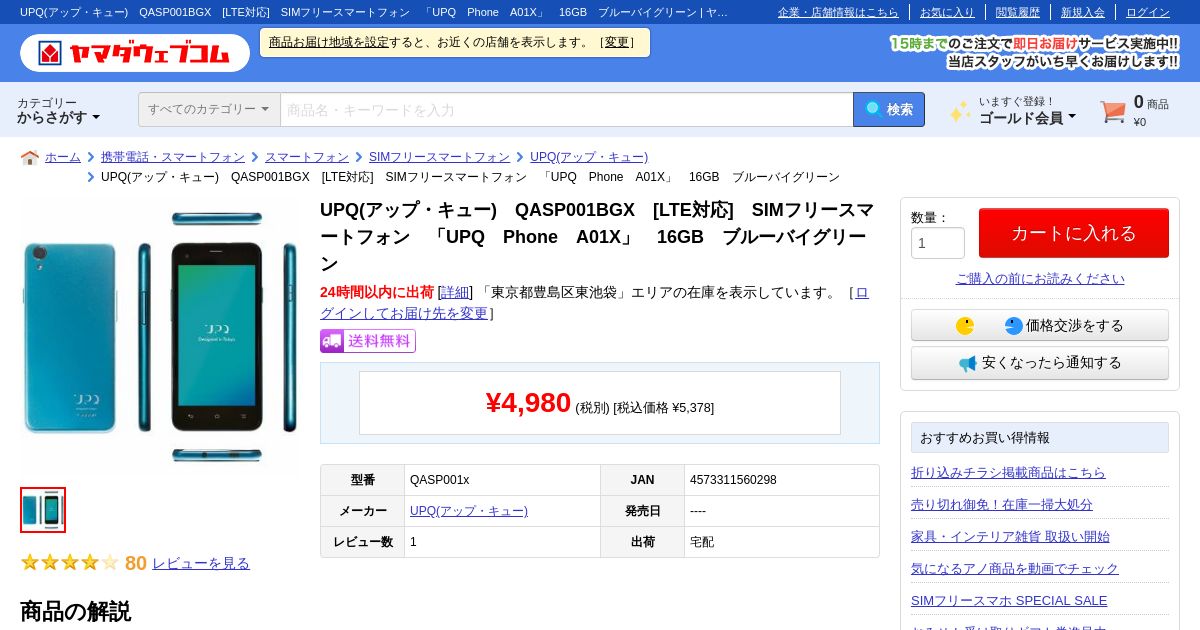Open 売り切れ御免！在庫一掃大処分 link
This screenshot has width=1200, height=630.
(1002, 504)
